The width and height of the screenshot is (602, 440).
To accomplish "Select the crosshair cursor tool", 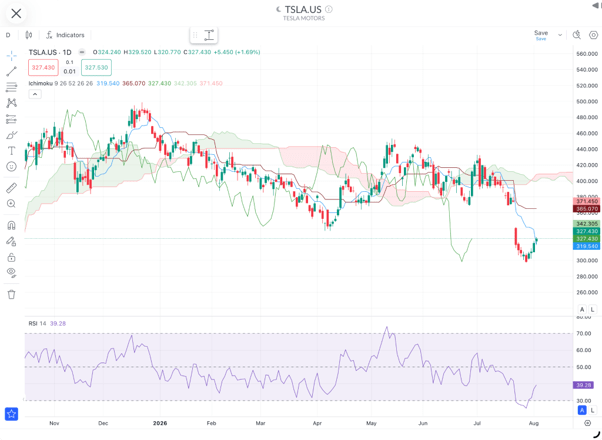I will (x=12, y=56).
